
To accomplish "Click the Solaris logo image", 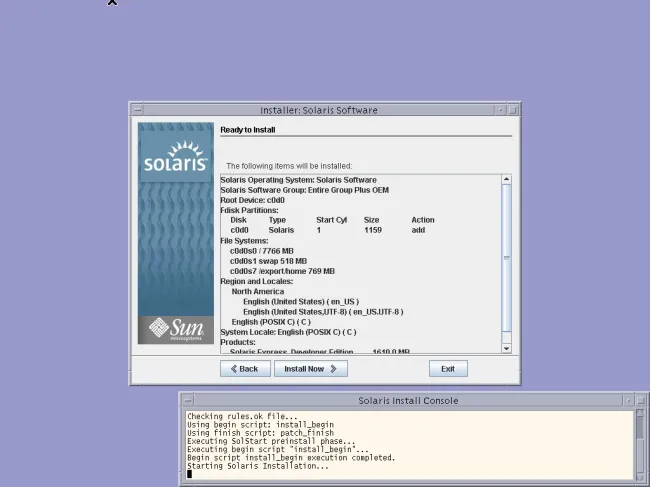I will tap(176, 158).
